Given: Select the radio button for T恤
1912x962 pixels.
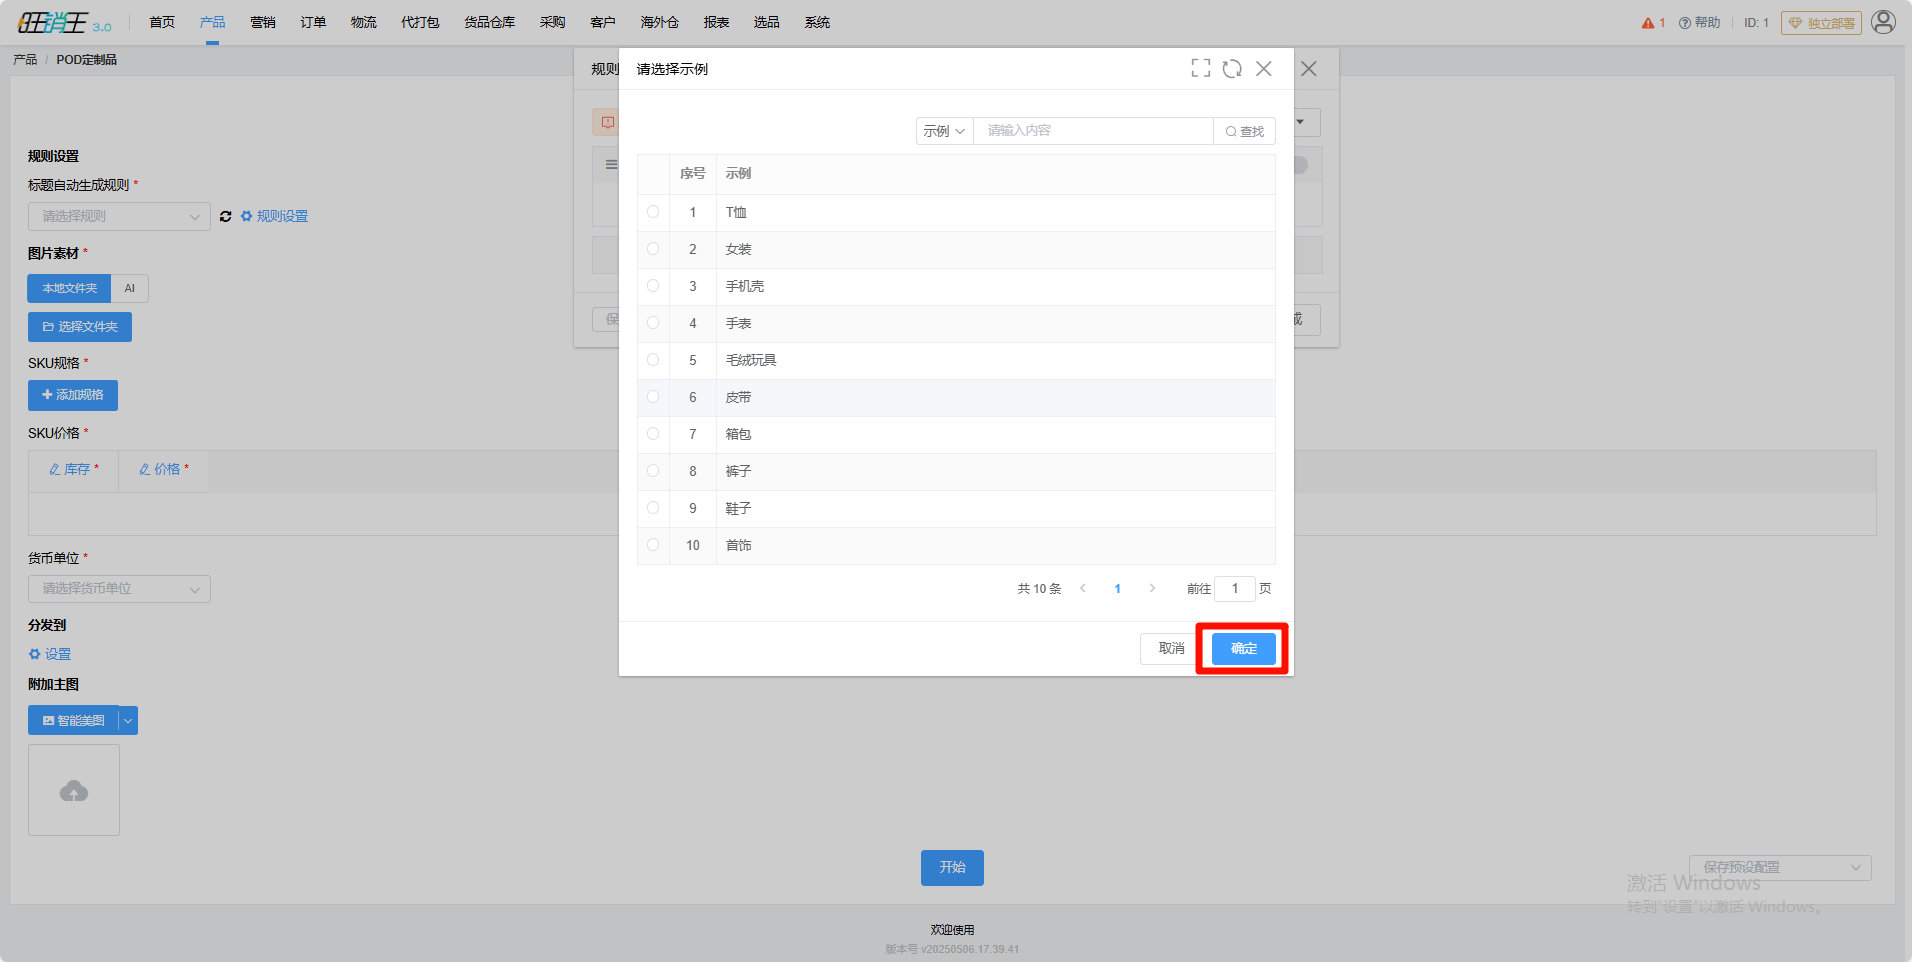Looking at the screenshot, I should click(x=653, y=212).
